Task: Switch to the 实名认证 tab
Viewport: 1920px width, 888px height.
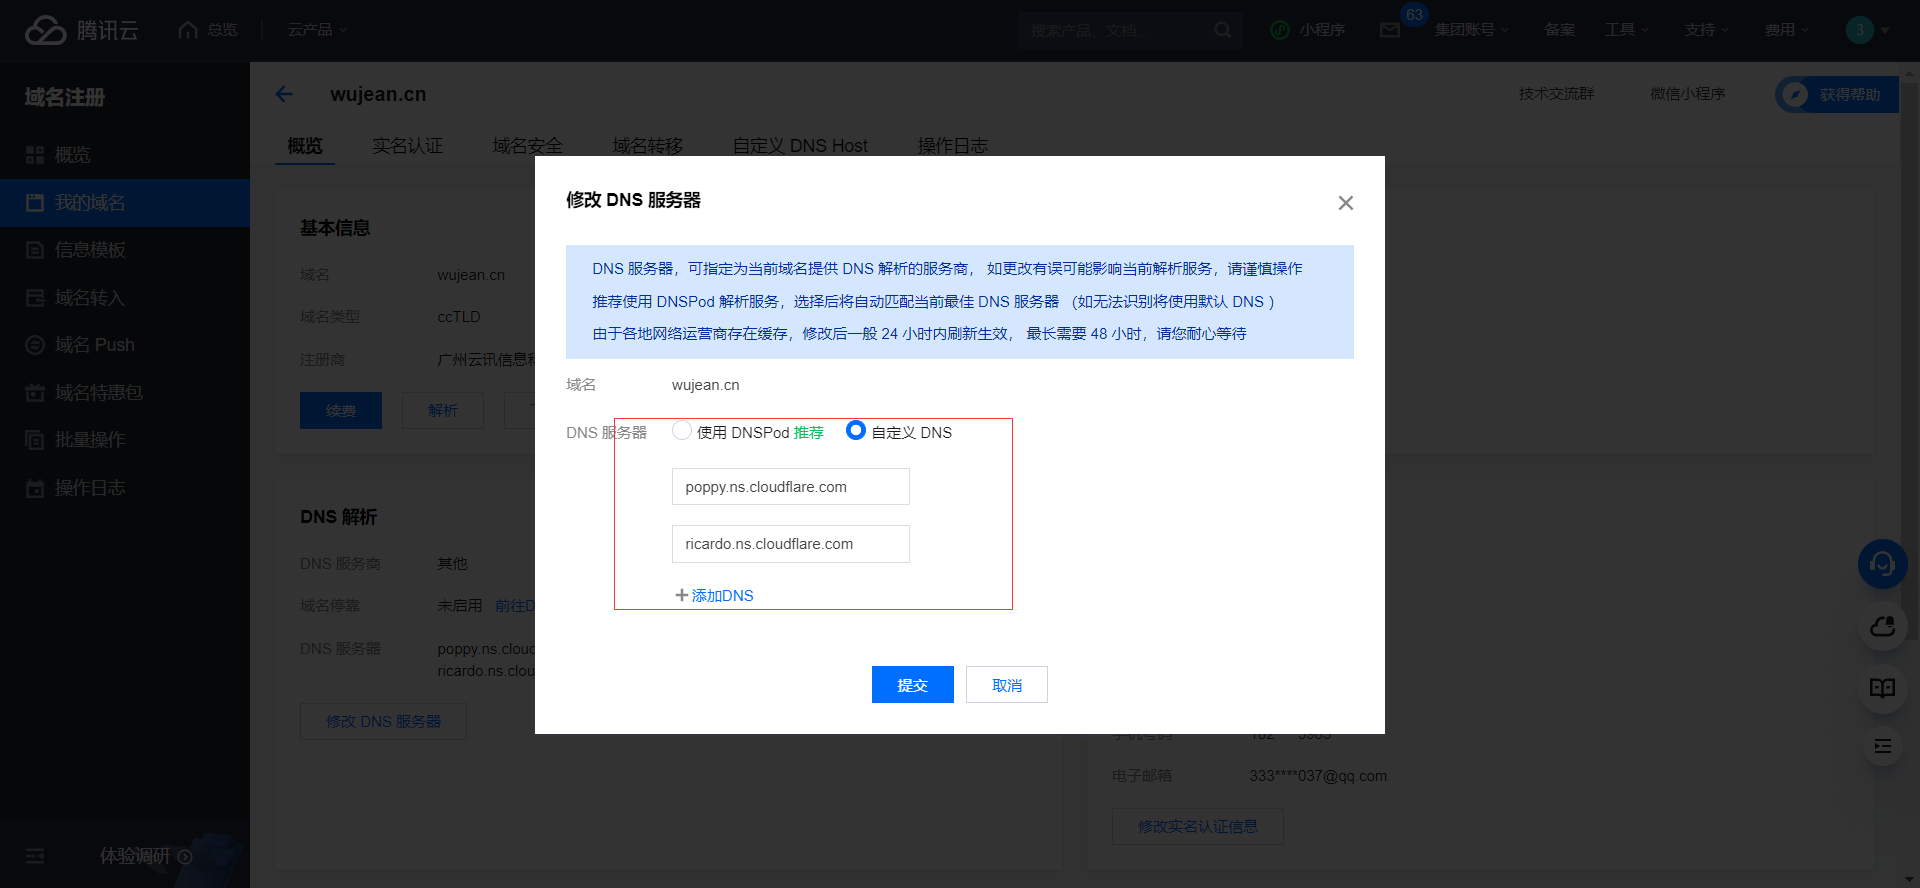Action: coord(407,146)
